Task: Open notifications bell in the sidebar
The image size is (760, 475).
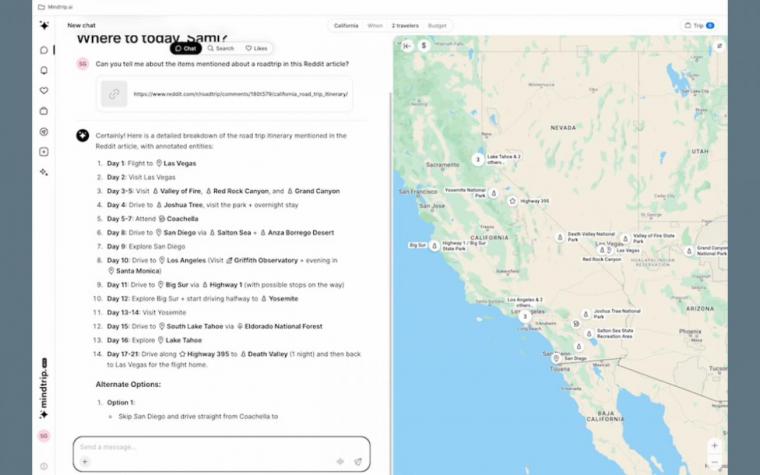Action: [x=44, y=71]
